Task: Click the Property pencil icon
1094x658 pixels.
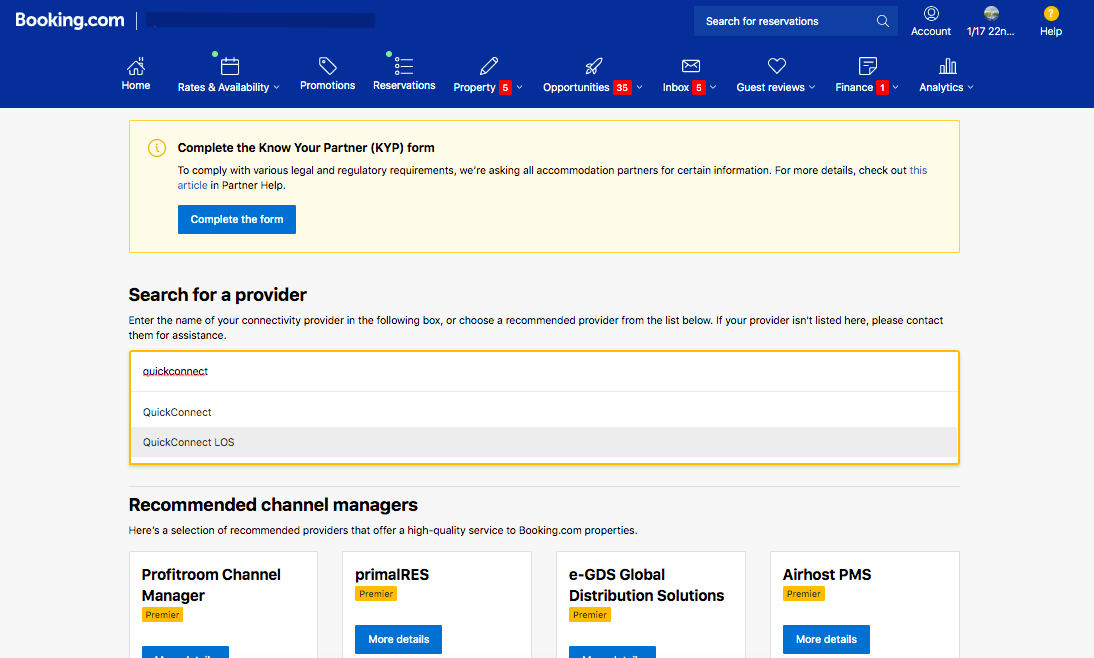Action: [x=488, y=66]
